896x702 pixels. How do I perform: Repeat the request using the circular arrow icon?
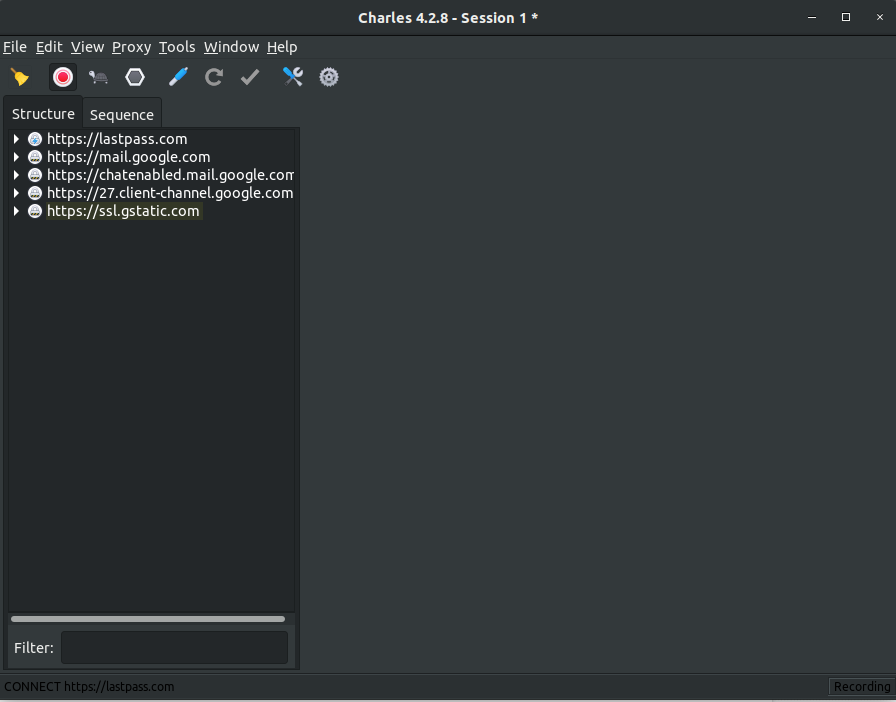(x=213, y=77)
